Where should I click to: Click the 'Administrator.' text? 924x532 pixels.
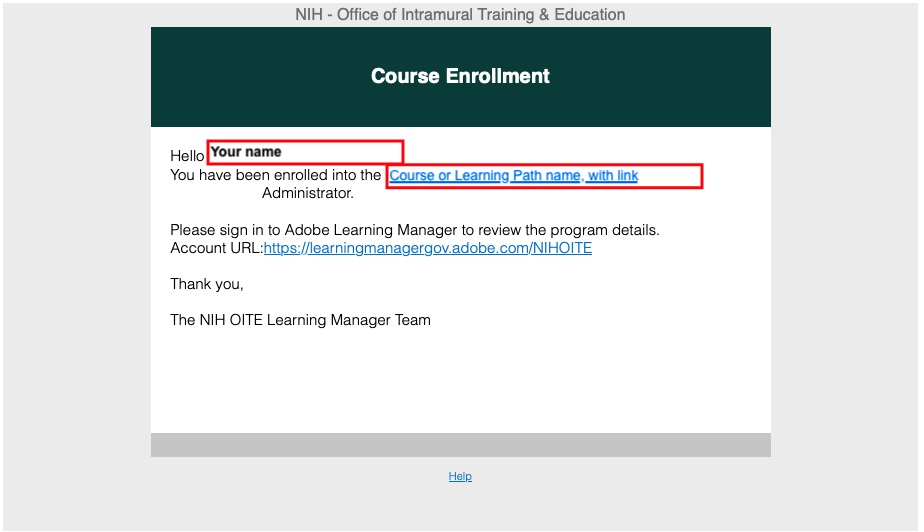coord(308,193)
